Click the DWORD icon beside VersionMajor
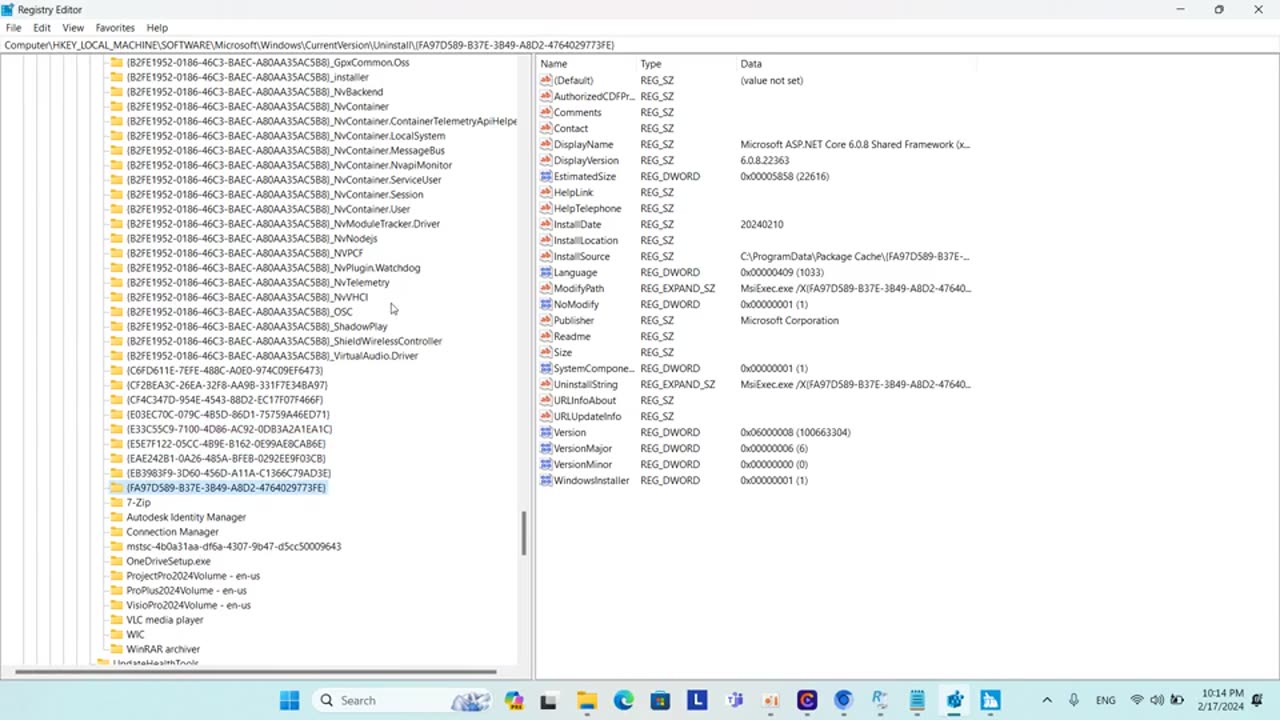The image size is (1280, 720). click(x=546, y=448)
